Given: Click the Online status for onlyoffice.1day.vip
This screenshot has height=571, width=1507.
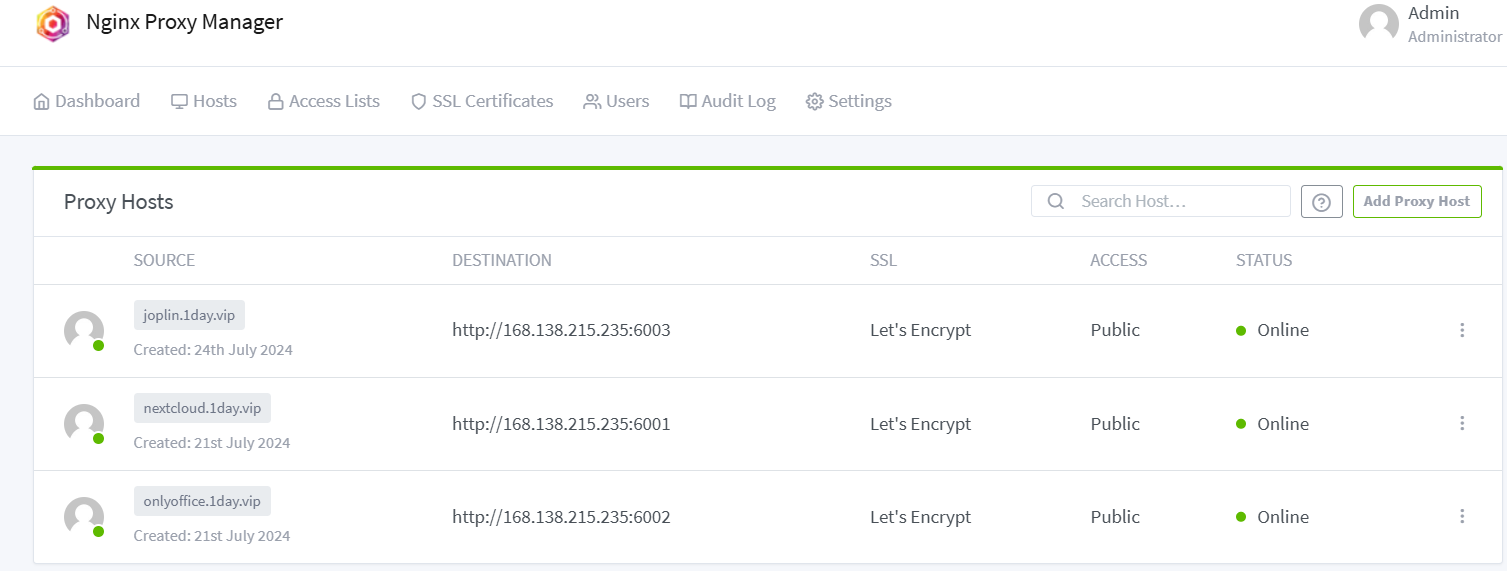Looking at the screenshot, I should [1273, 517].
